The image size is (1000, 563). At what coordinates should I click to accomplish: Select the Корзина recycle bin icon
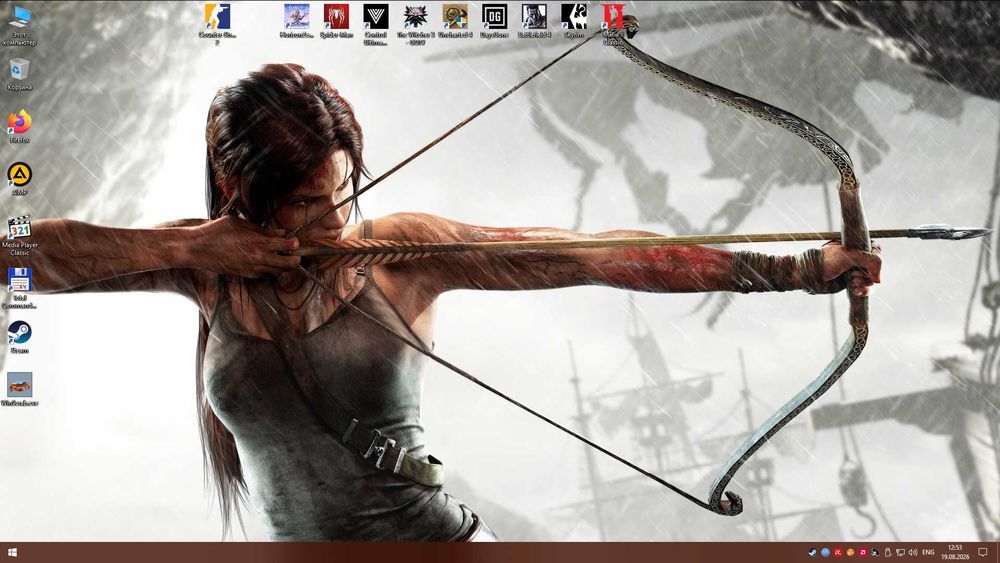pyautogui.click(x=20, y=75)
